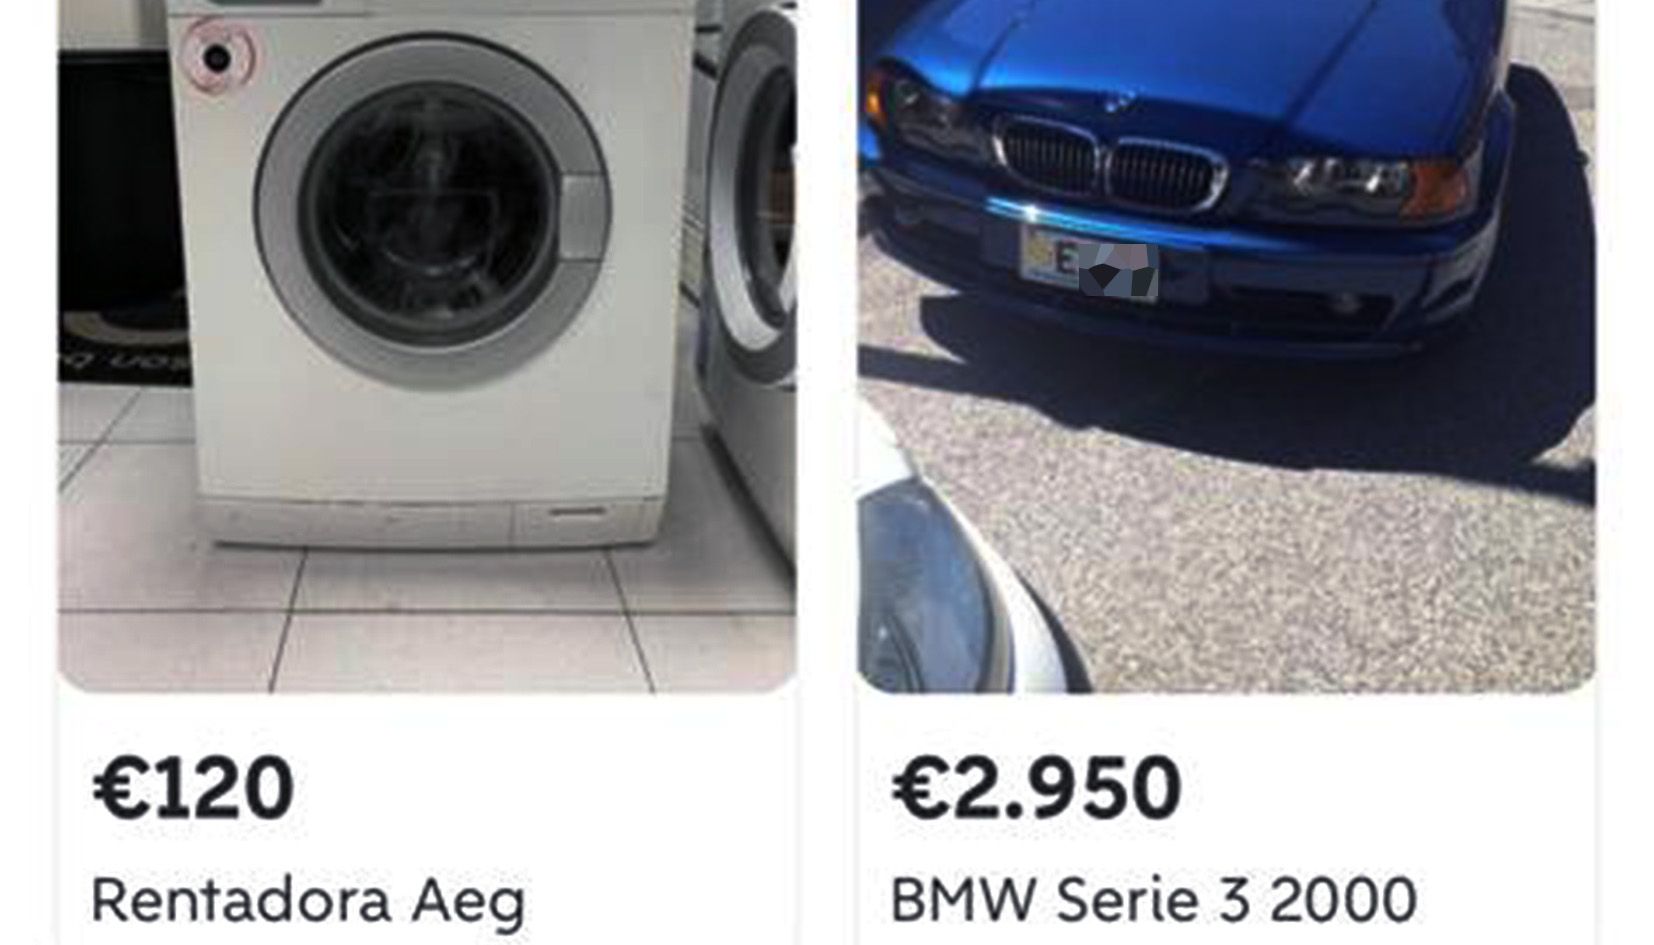Screen dimensions: 1654x945
Task: Open the Rentadora Aeg listing title
Action: click(308, 901)
